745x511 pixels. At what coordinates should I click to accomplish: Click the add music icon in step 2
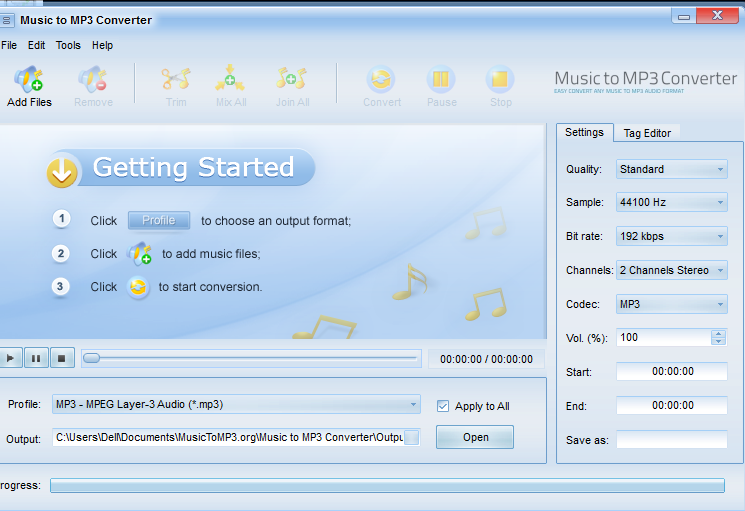tap(139, 254)
